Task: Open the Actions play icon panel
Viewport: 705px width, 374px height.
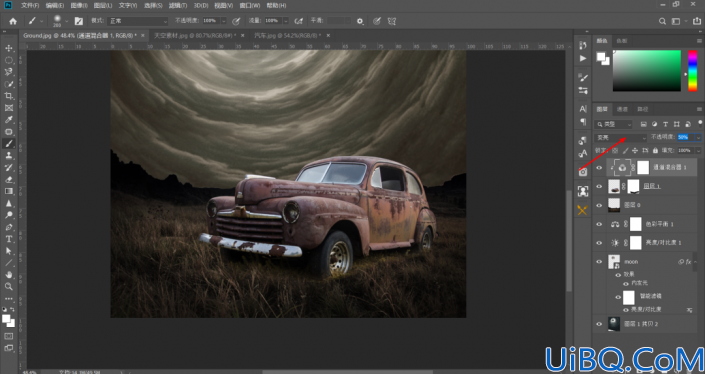Action: click(x=583, y=58)
